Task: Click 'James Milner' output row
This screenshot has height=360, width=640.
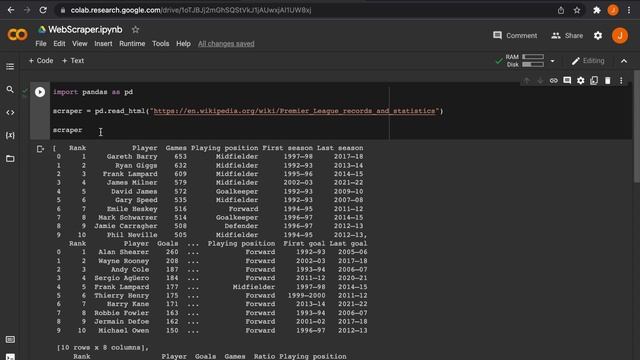Action: pyautogui.click(x=210, y=182)
